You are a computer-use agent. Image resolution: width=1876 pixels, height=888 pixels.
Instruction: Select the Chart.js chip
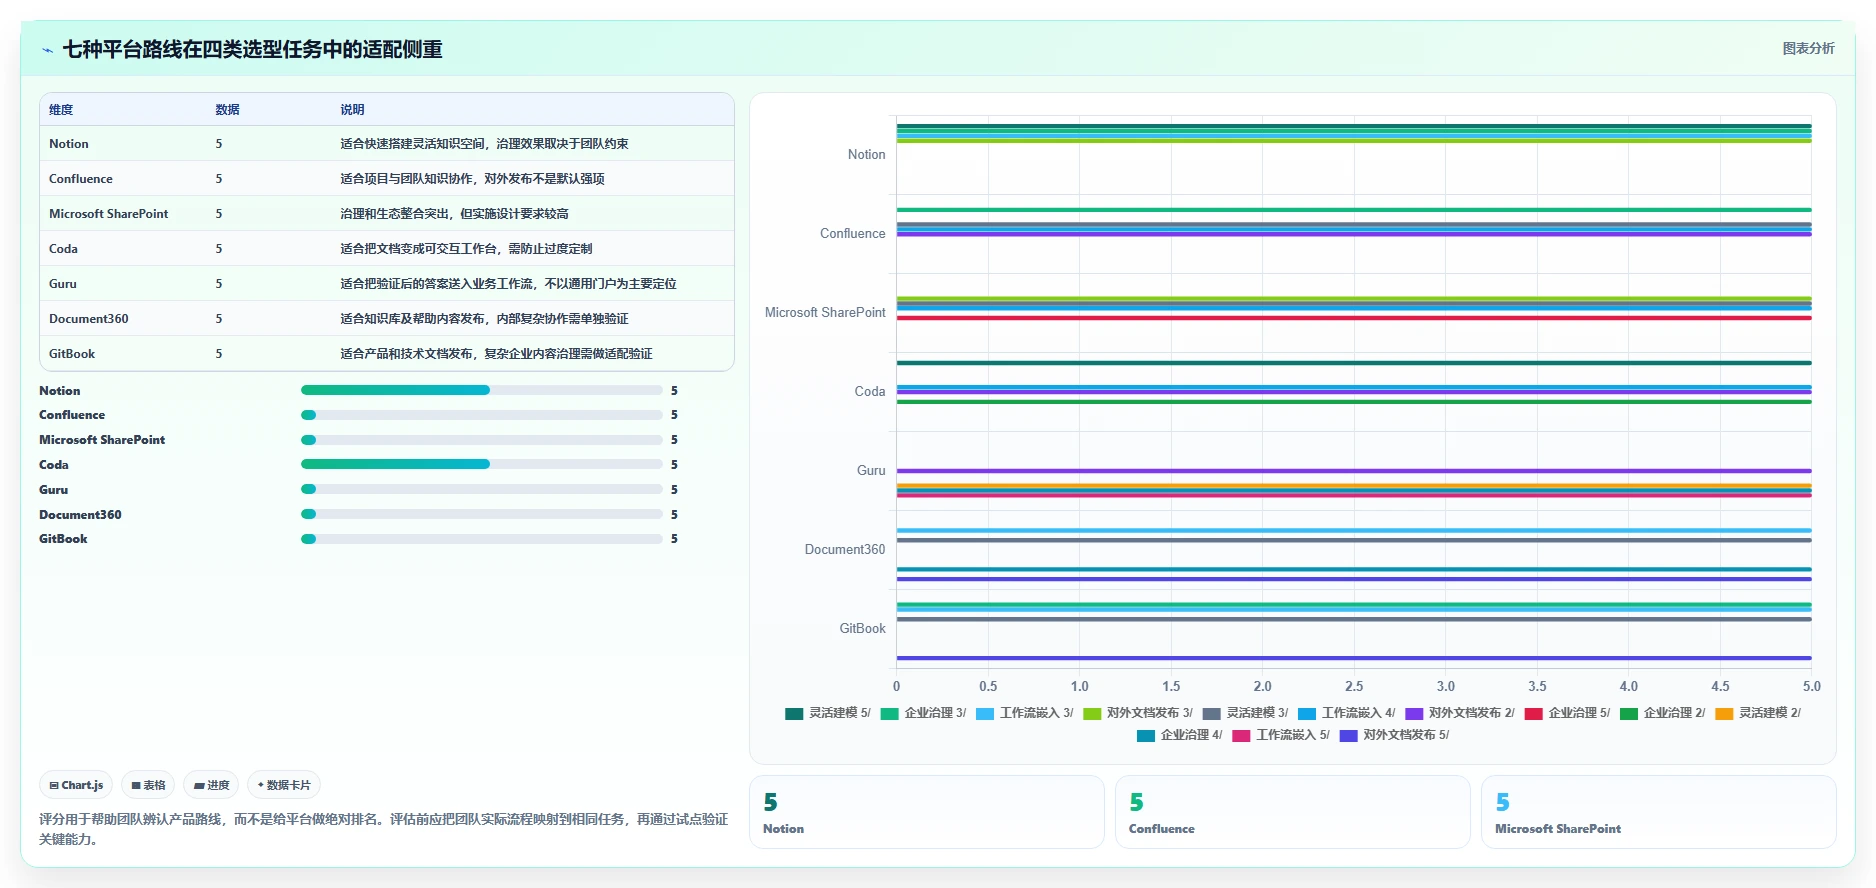[x=76, y=785]
